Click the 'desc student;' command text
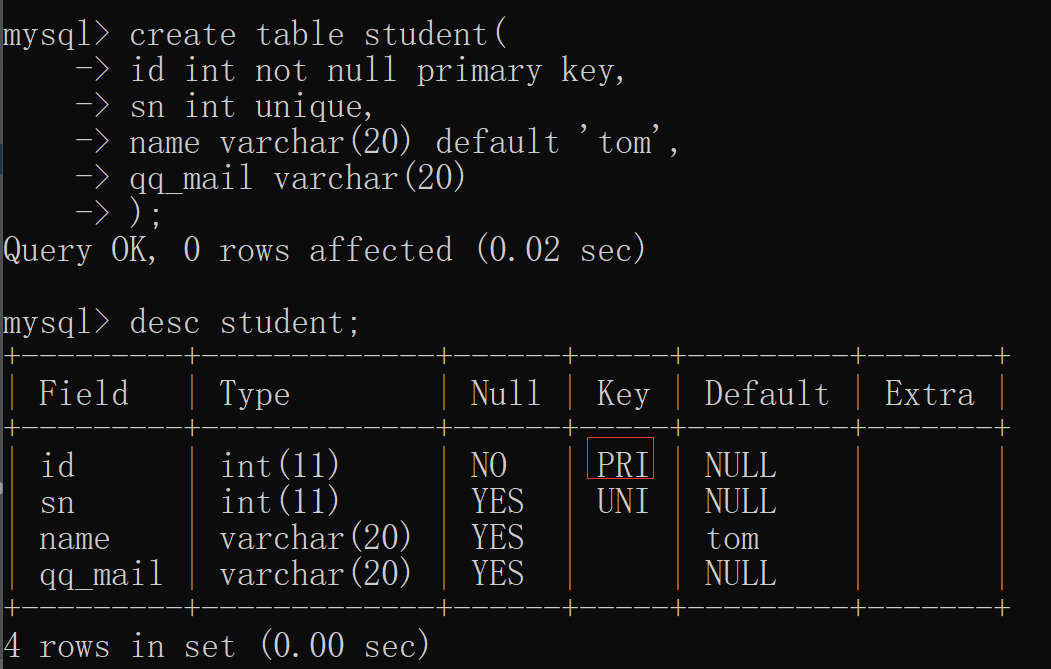Screen dimensions: 1051x669 coord(245,322)
